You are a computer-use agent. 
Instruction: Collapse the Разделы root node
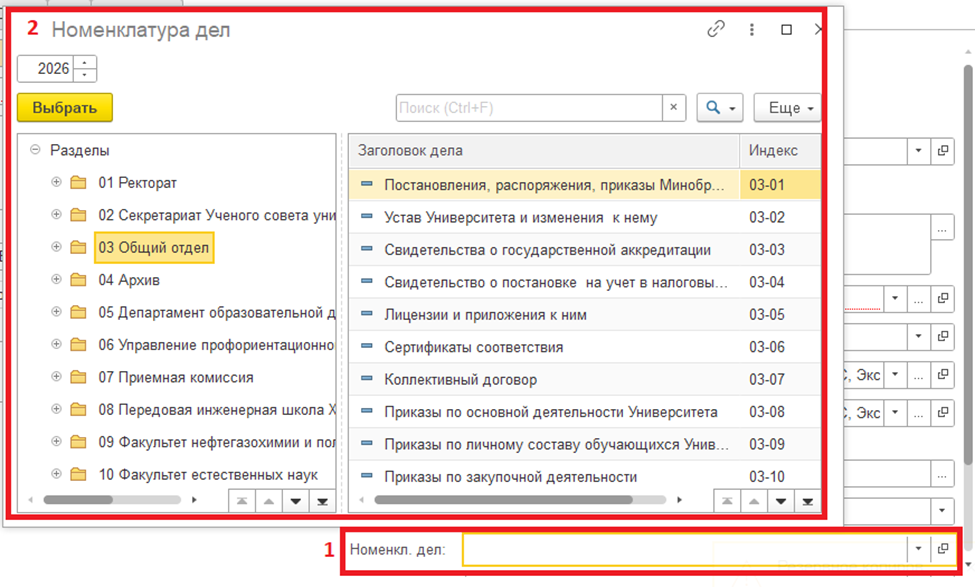(x=36, y=150)
